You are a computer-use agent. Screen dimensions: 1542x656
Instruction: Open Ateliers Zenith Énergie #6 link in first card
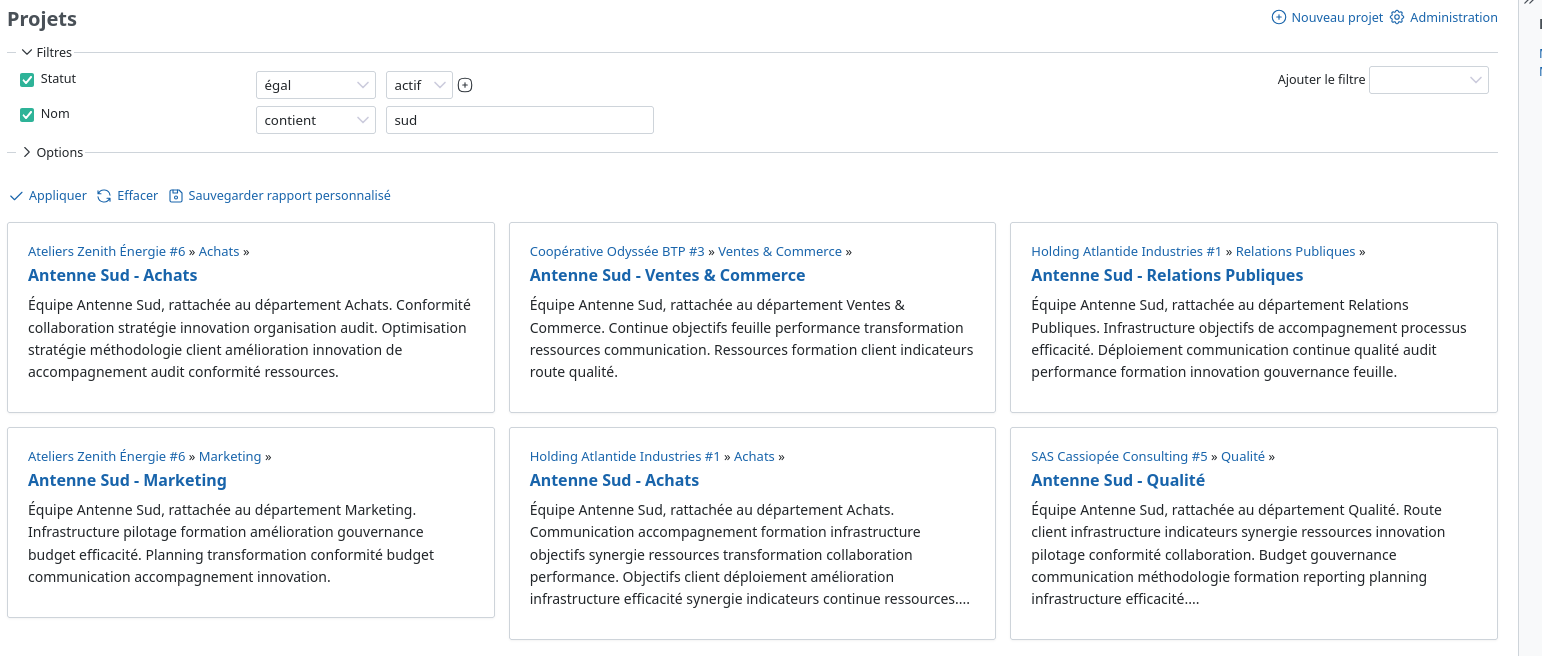click(x=107, y=252)
